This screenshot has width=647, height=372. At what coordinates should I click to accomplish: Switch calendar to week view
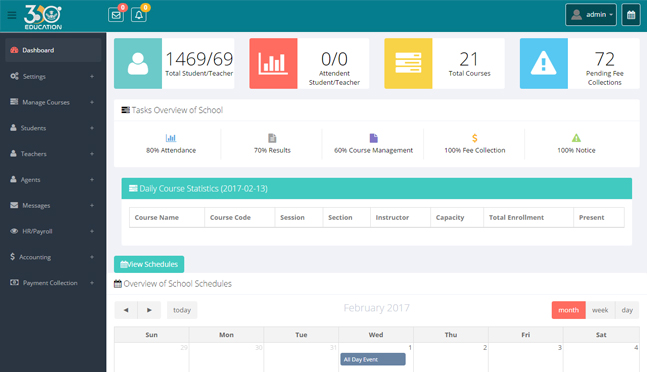(600, 310)
